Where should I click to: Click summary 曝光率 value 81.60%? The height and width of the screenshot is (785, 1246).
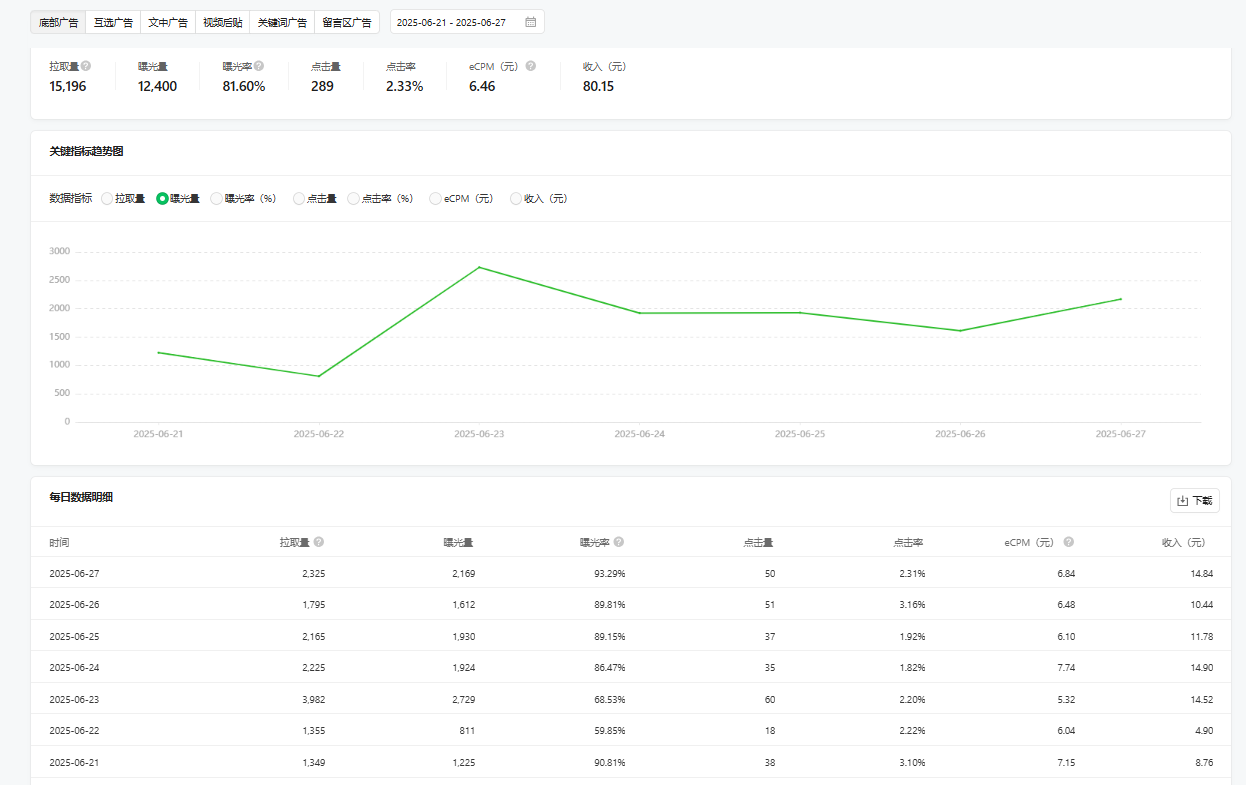click(244, 87)
